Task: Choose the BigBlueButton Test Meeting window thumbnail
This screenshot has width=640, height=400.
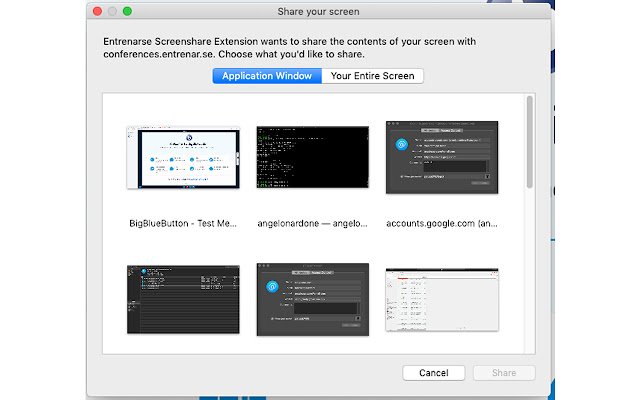Action: pos(183,158)
